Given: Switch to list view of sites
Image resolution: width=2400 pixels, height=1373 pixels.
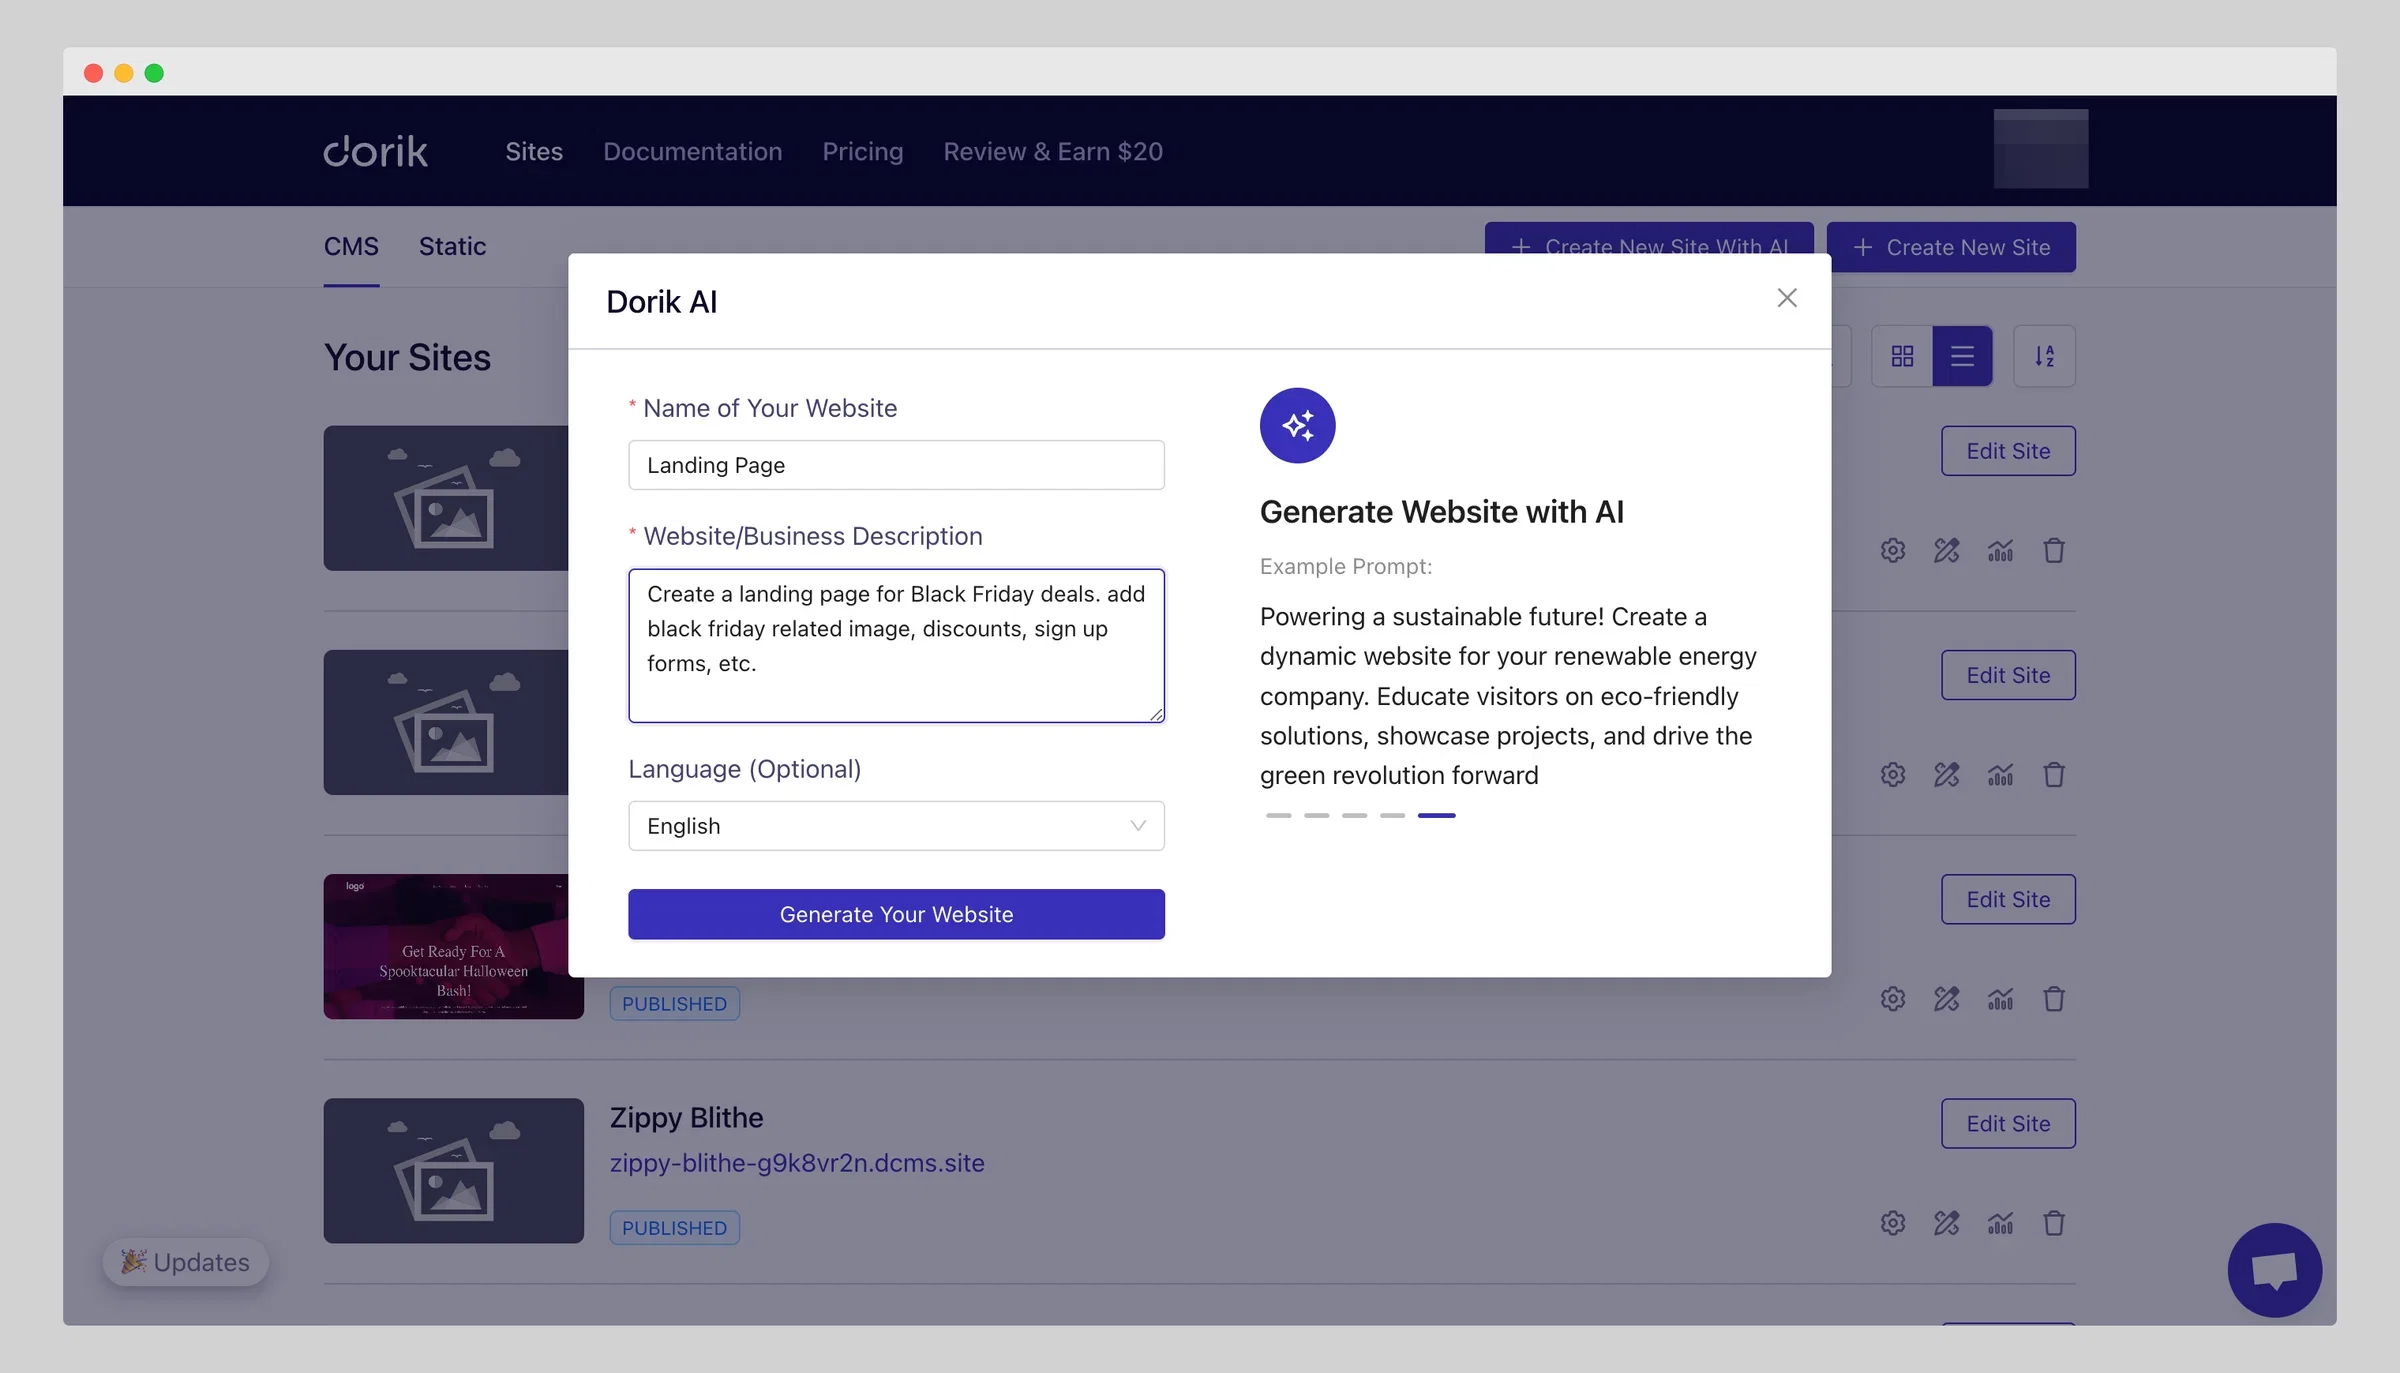Looking at the screenshot, I should coord(1962,356).
